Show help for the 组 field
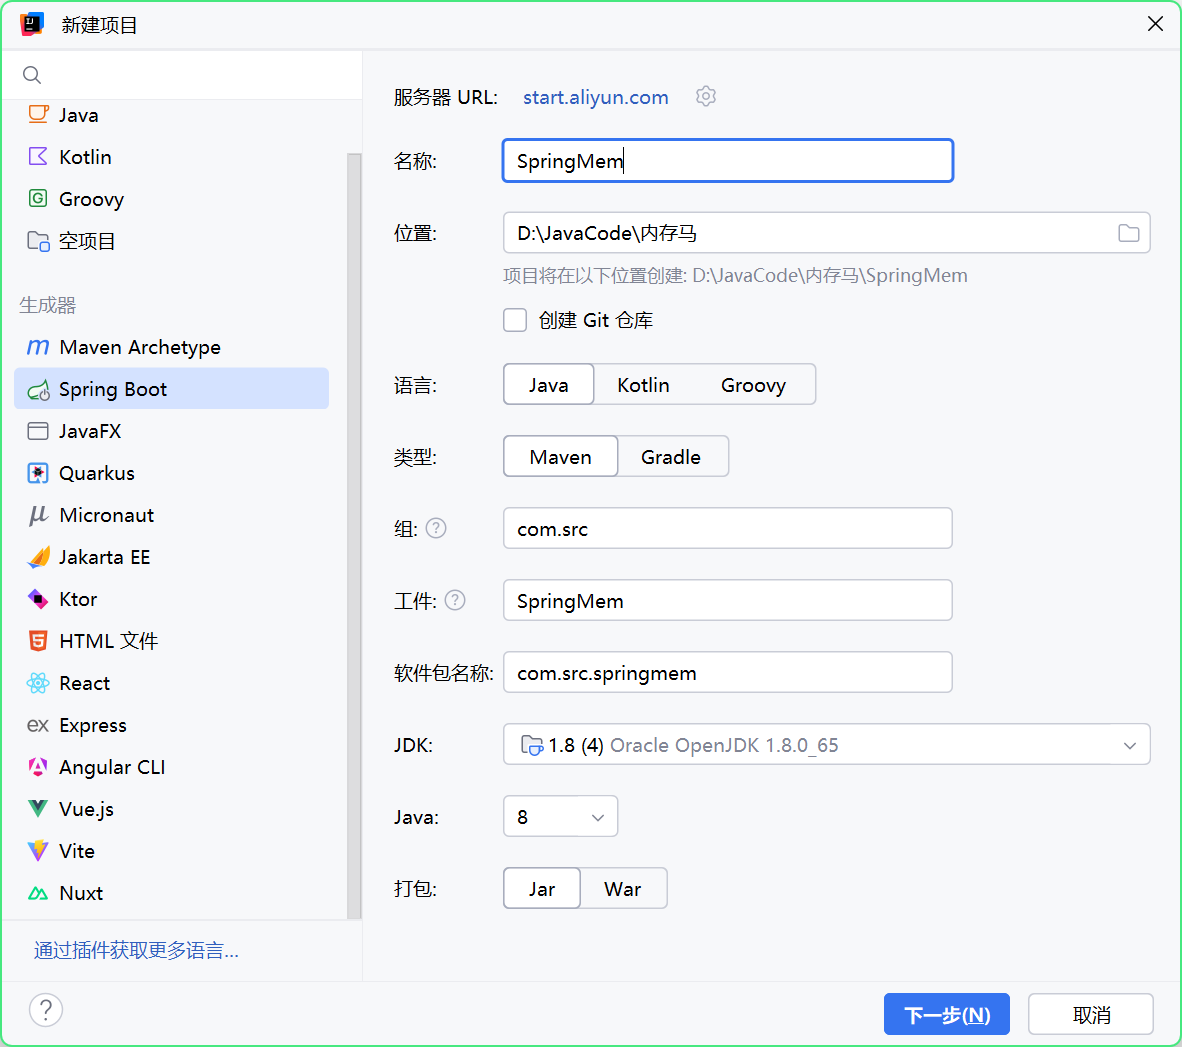This screenshot has height=1047, width=1182. (436, 528)
